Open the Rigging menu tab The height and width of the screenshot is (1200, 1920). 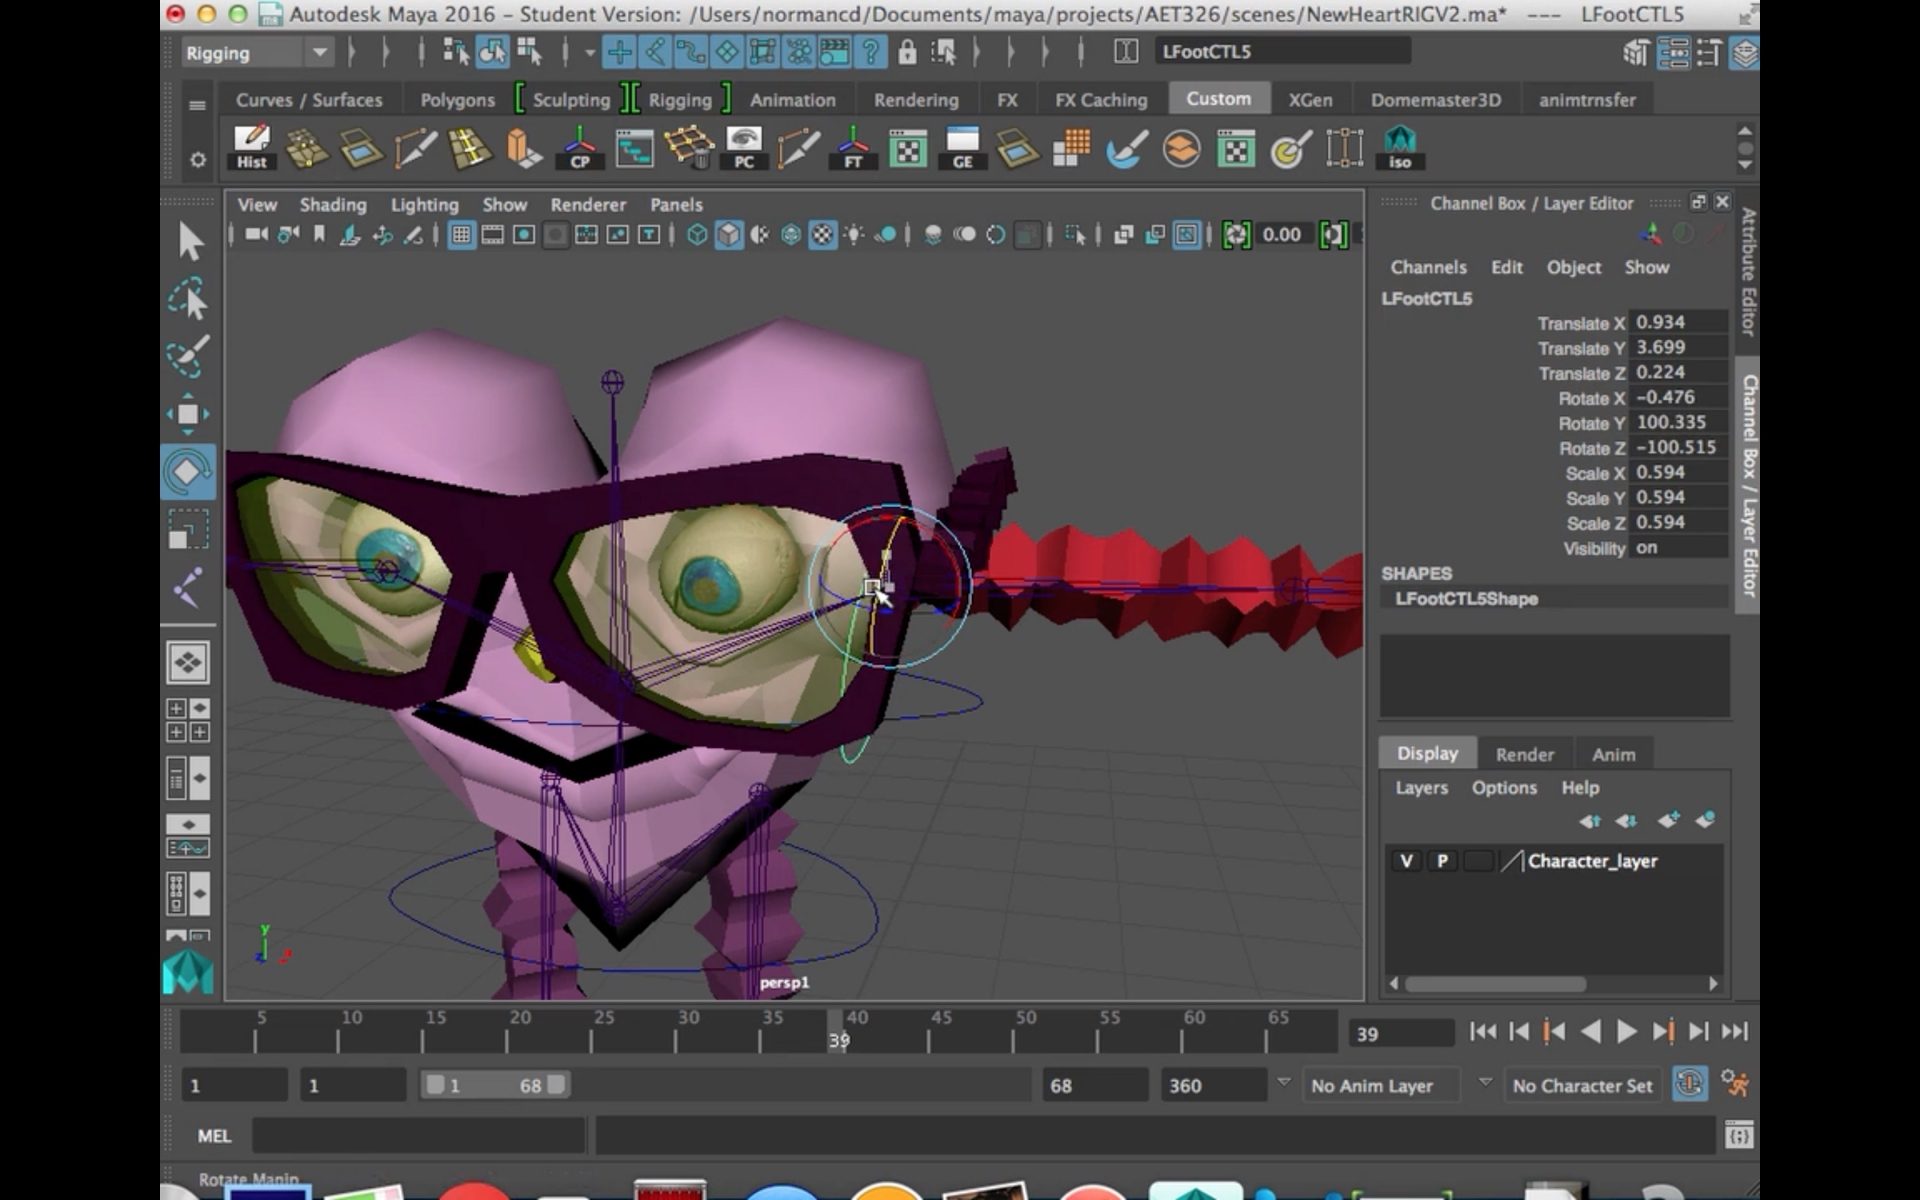pos(679,100)
